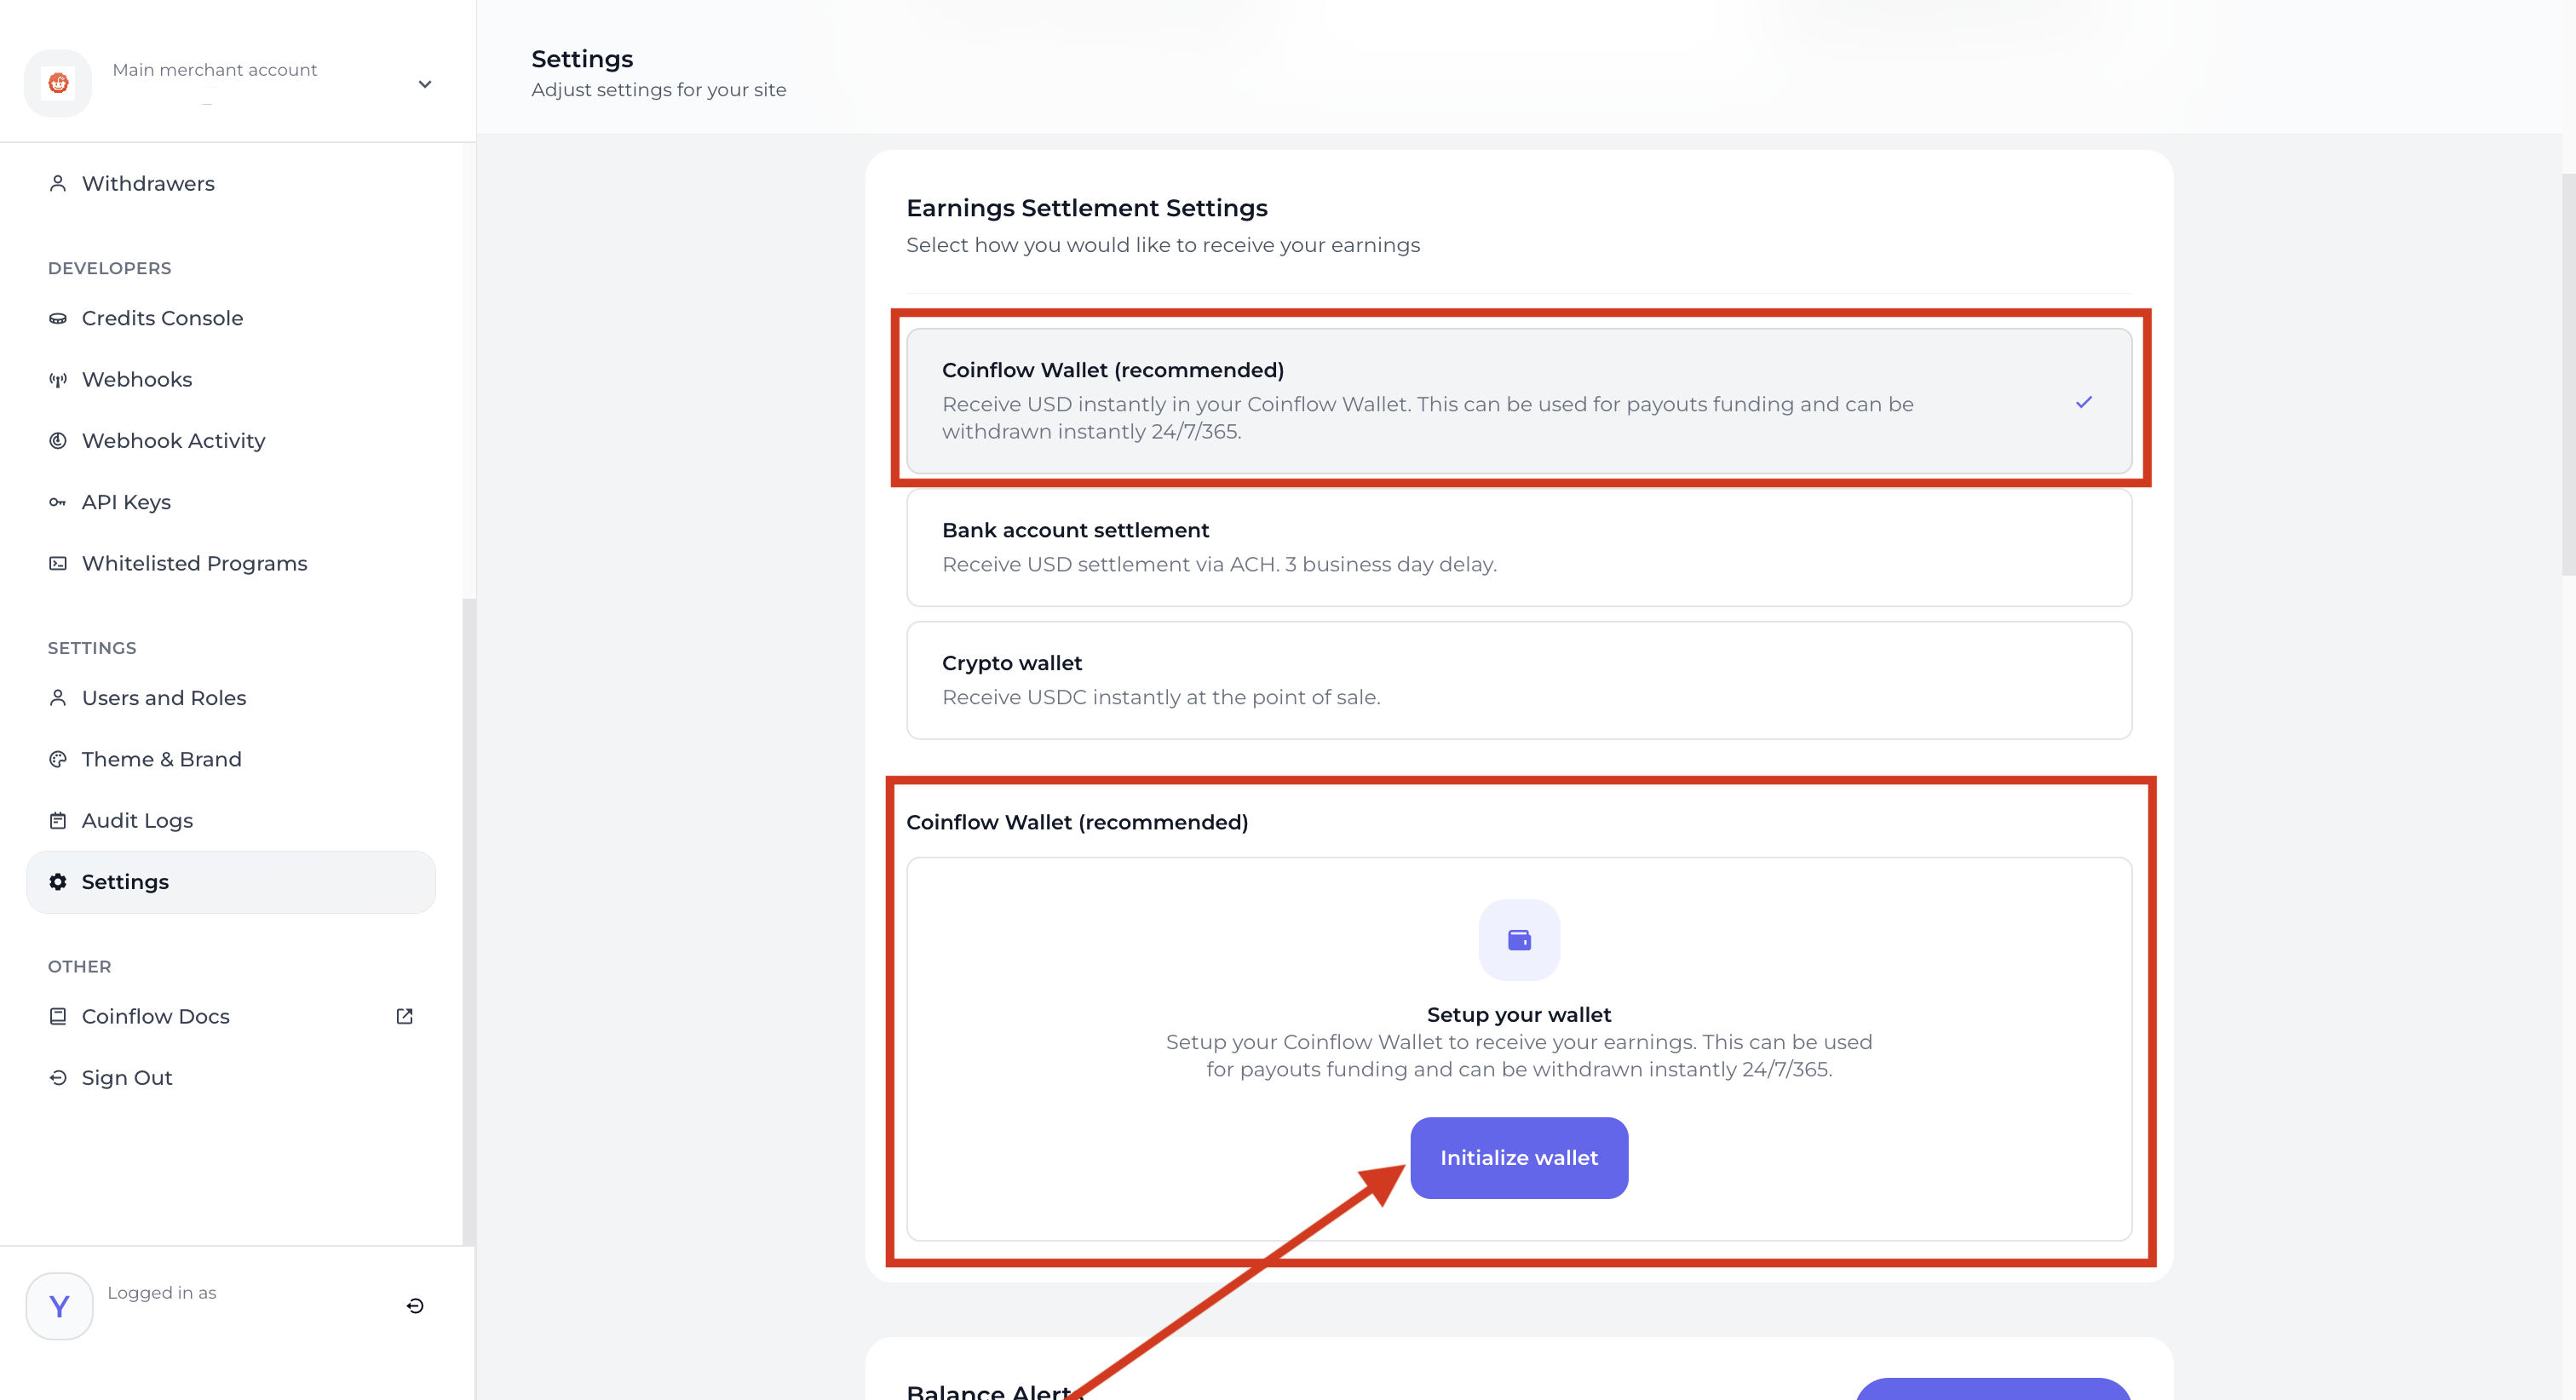
Task: Open external link icon beside Coinflow Docs
Action: pos(404,1016)
